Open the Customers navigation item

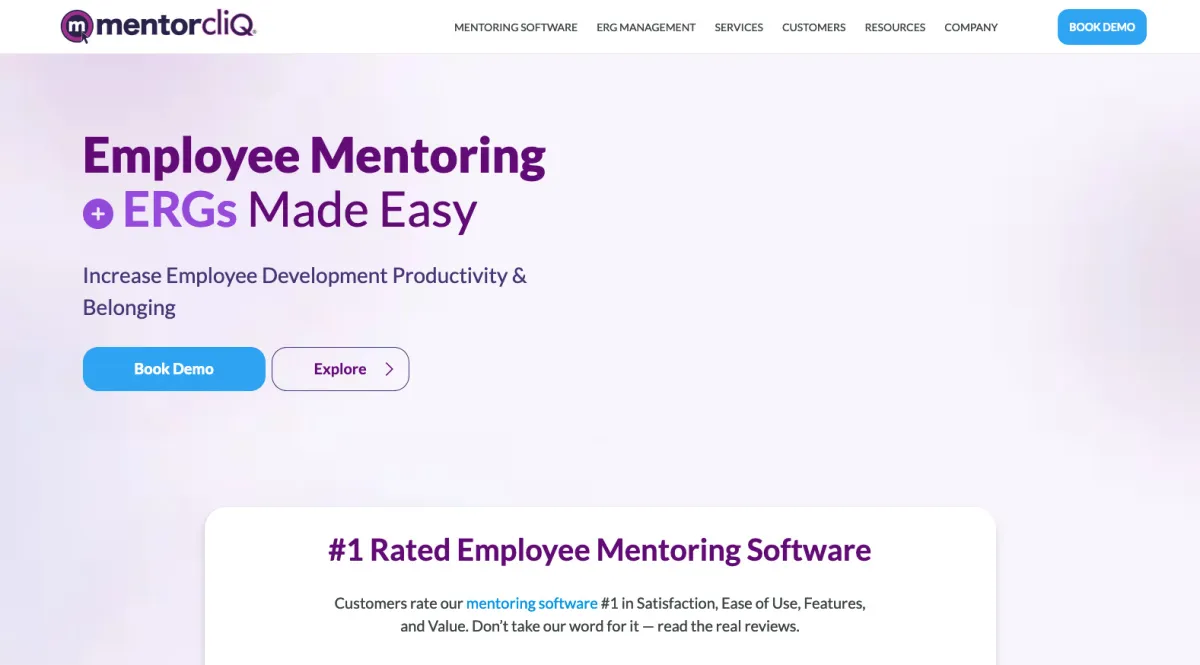coord(813,27)
